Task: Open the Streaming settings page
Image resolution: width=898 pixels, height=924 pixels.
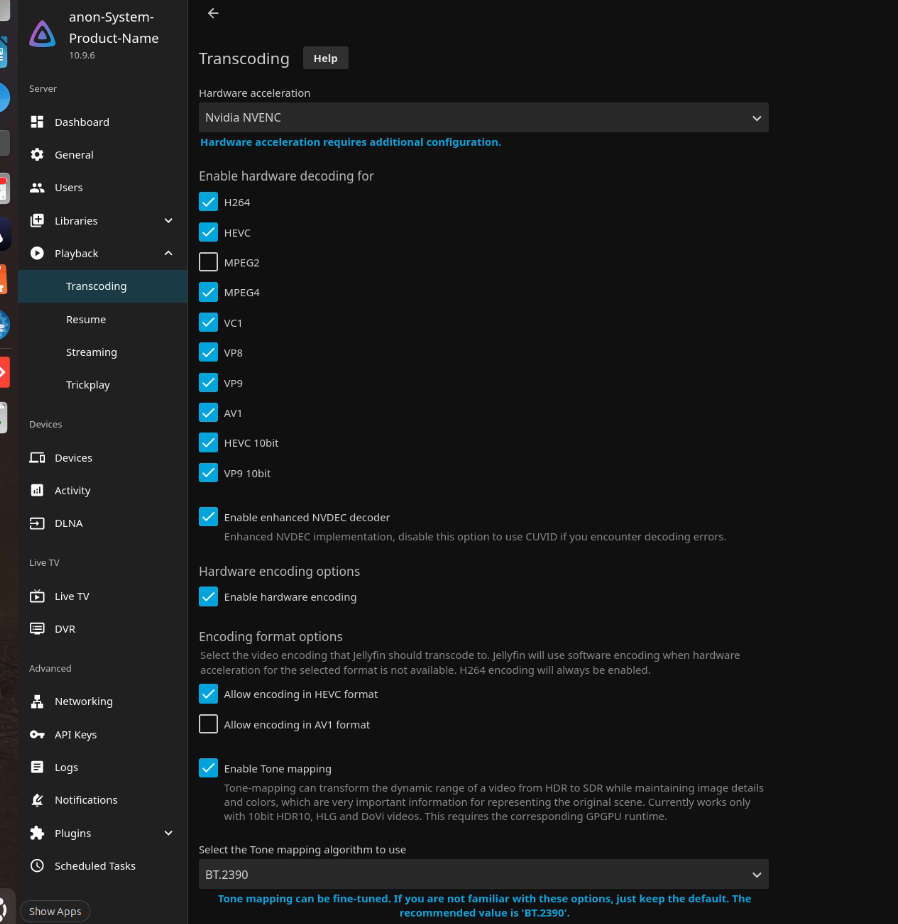Action: click(91, 353)
